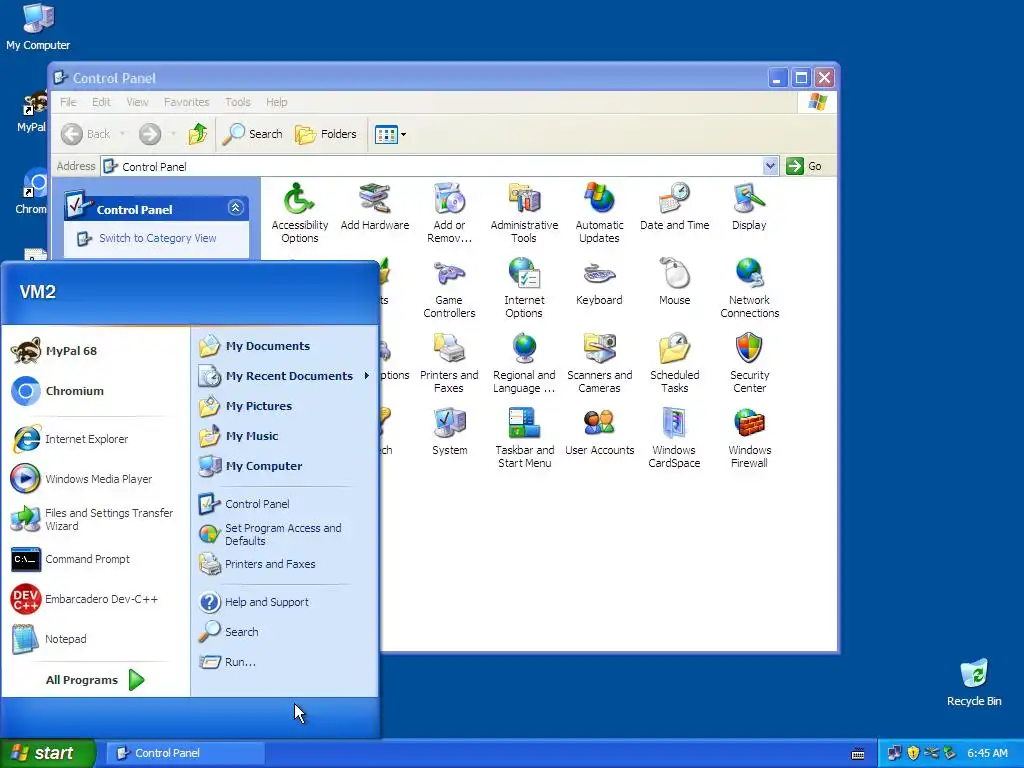This screenshot has width=1024, height=768.
Task: Launch Windows Media Player
Action: coord(95,479)
